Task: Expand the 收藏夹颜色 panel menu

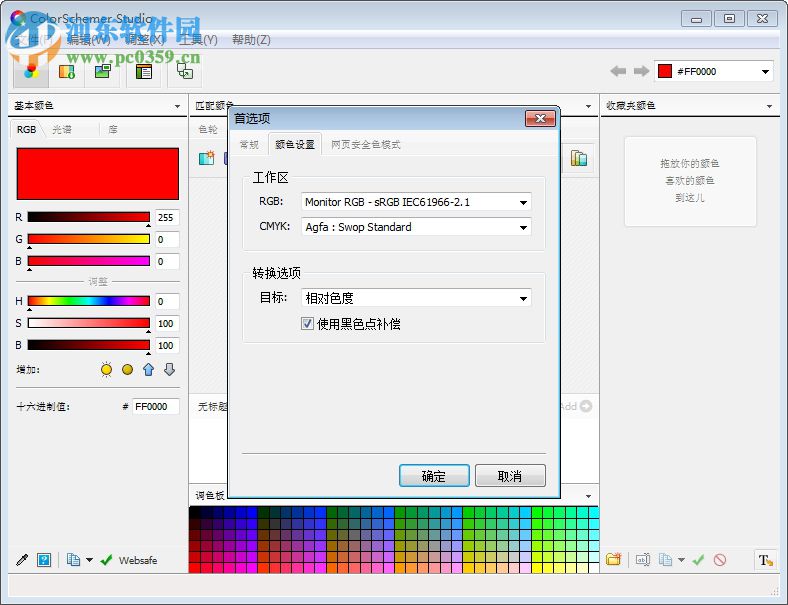Action: [x=769, y=107]
